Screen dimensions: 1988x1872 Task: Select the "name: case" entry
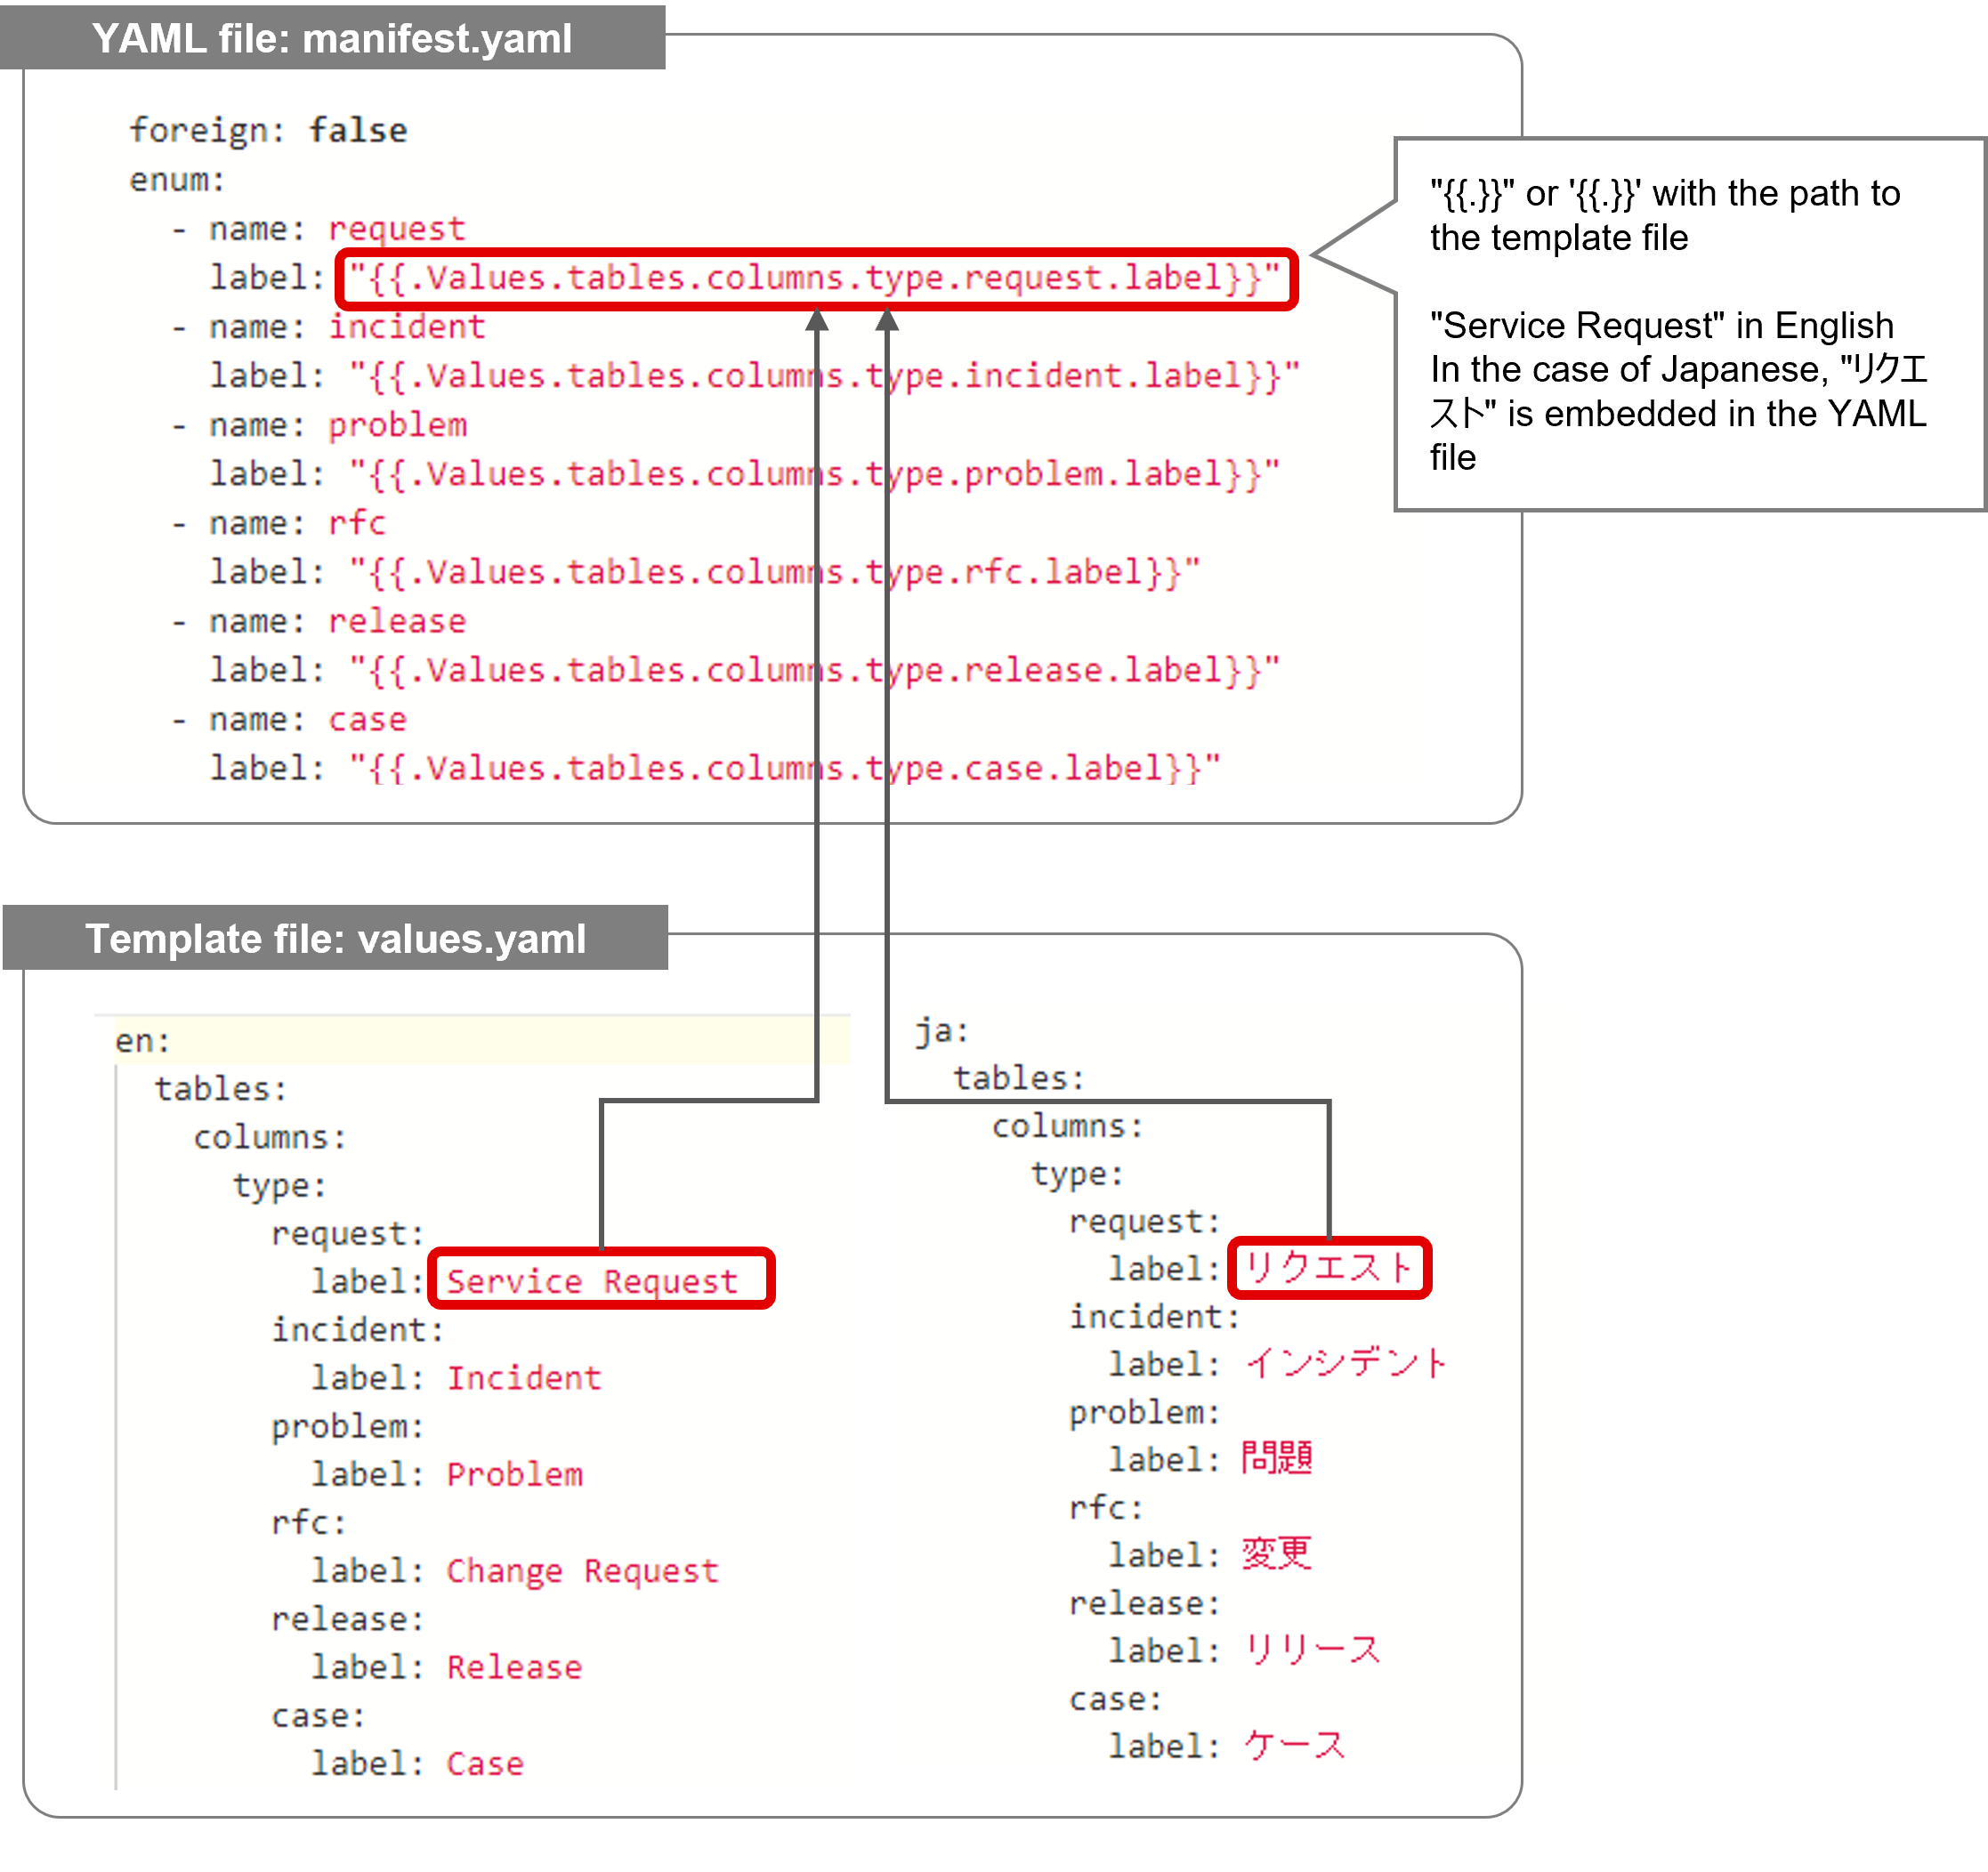pyautogui.click(x=300, y=718)
